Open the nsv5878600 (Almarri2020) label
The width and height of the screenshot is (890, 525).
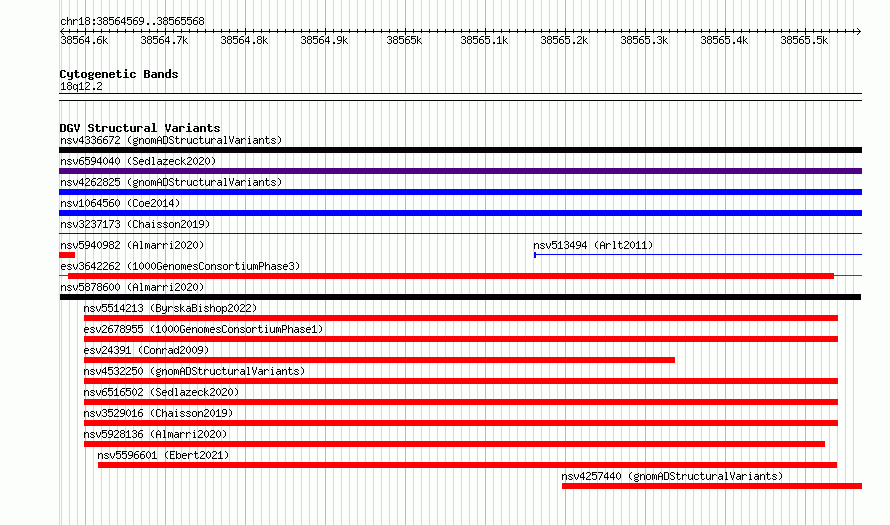tap(132, 287)
